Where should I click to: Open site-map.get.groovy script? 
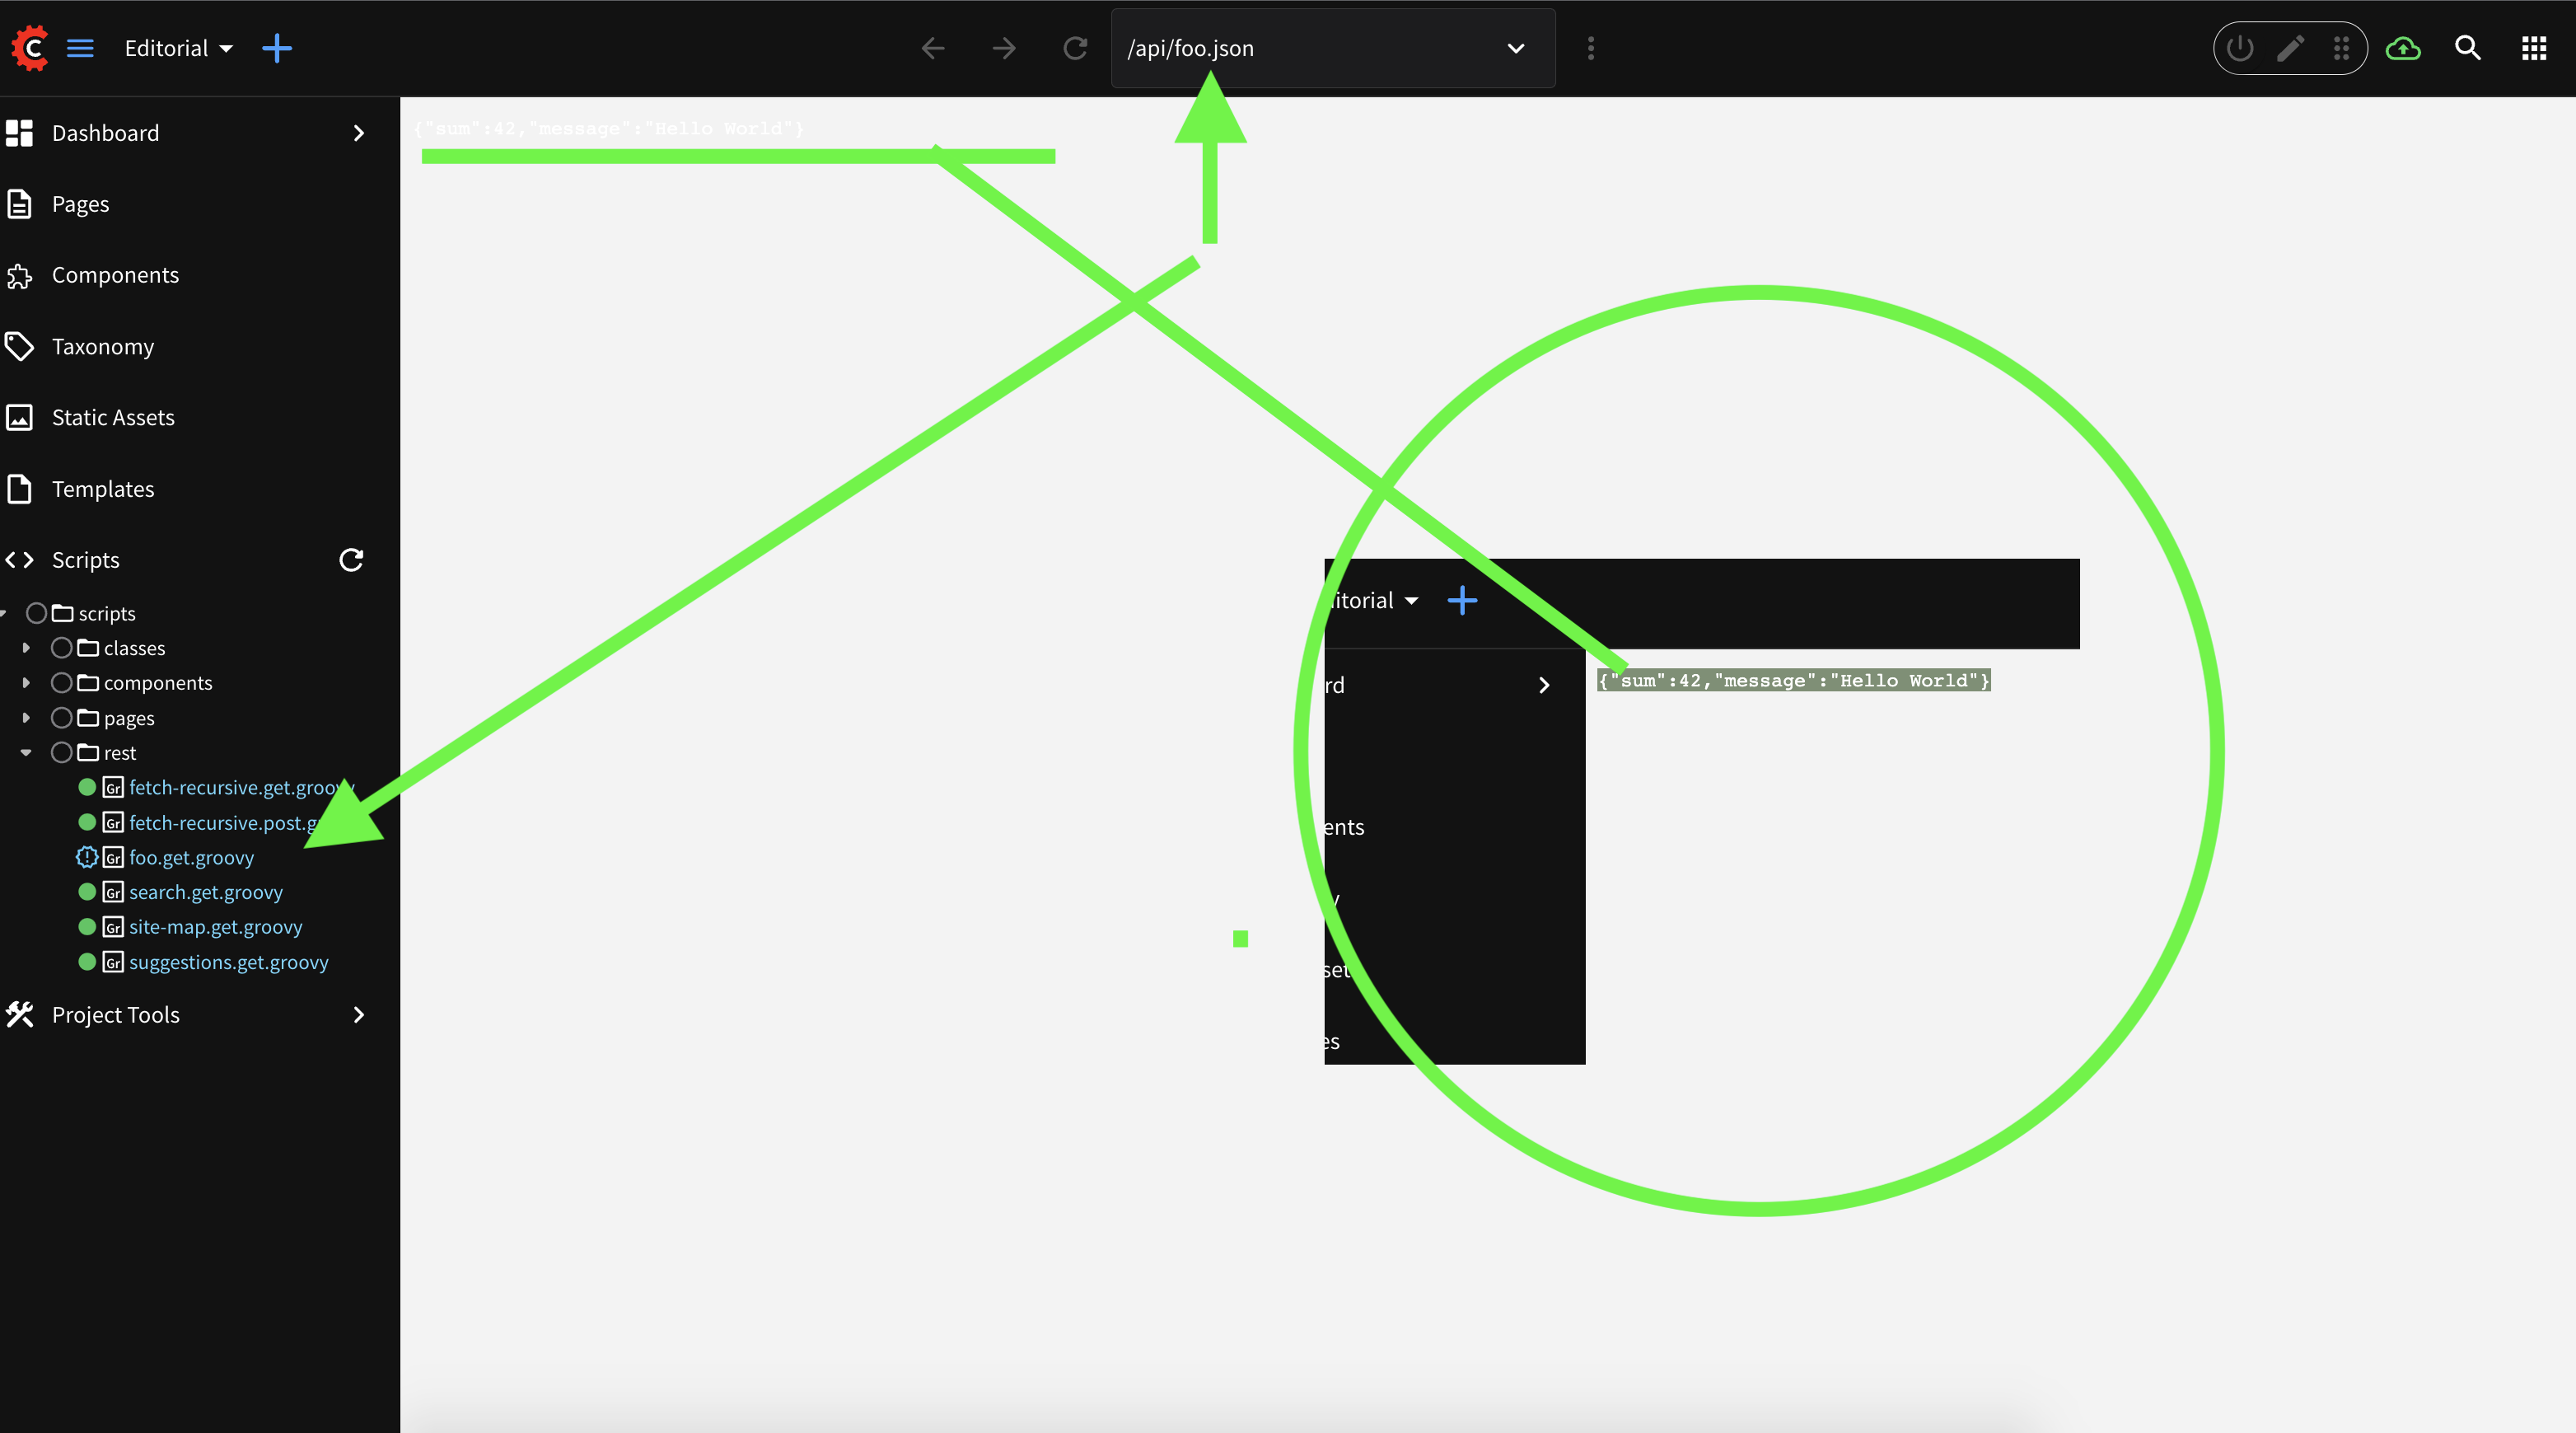point(215,927)
